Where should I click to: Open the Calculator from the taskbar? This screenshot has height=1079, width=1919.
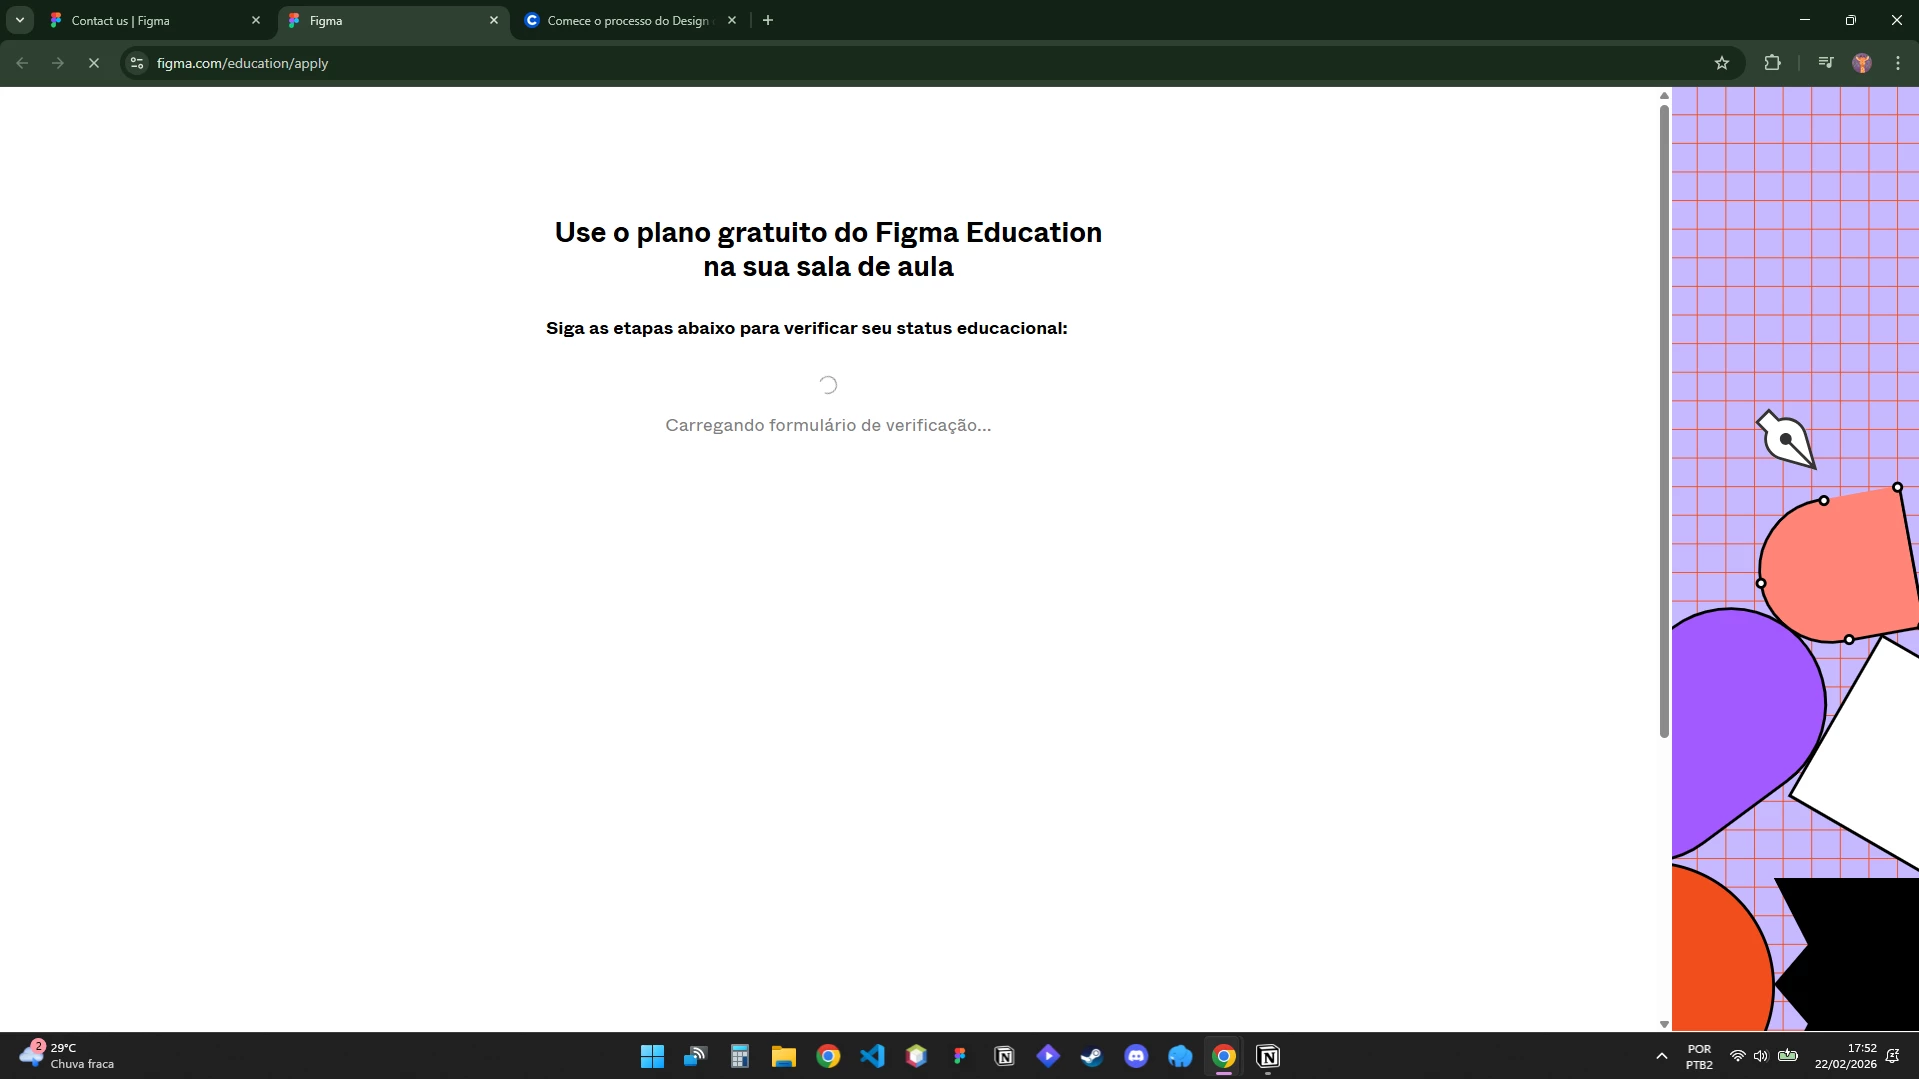[x=740, y=1056]
